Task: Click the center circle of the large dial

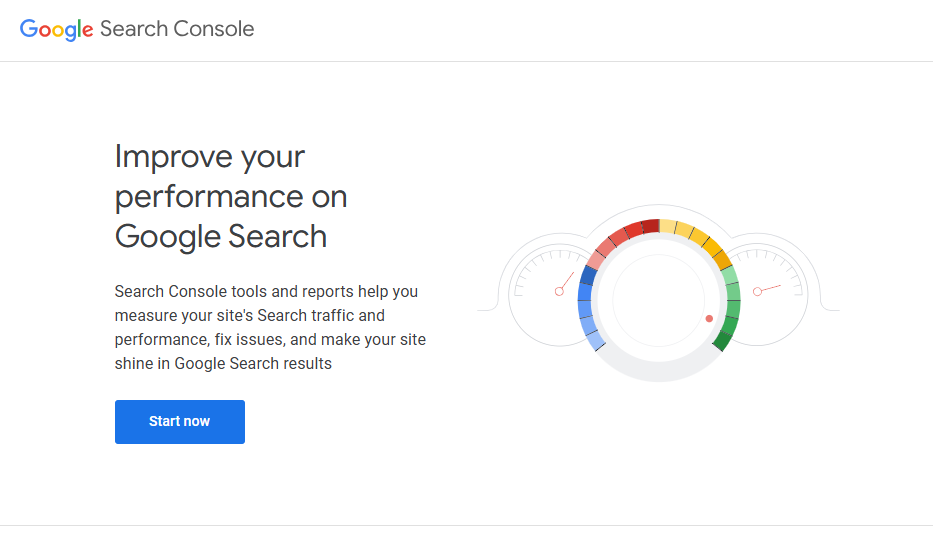Action: tap(658, 299)
